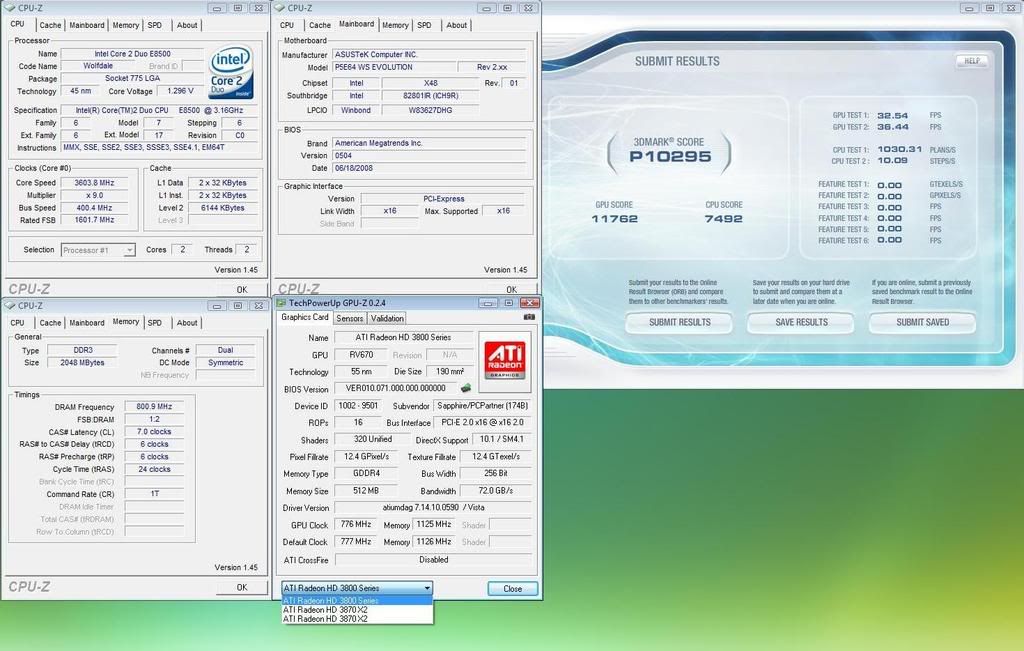Click the Driver Version field atiumdag 7.14.10.0590
This screenshot has height=651, width=1024.
[x=433, y=507]
